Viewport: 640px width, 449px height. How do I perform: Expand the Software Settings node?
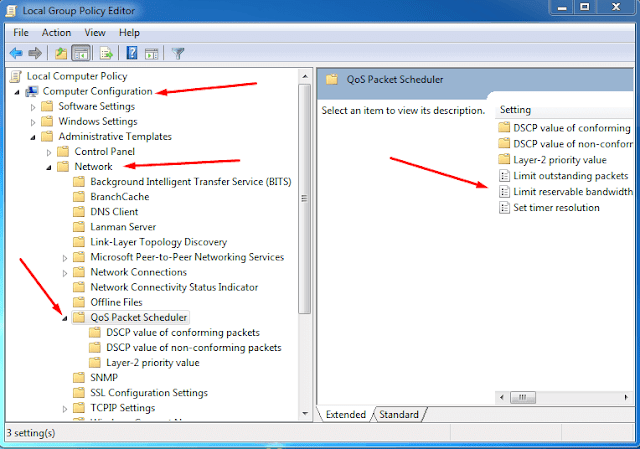(33, 108)
